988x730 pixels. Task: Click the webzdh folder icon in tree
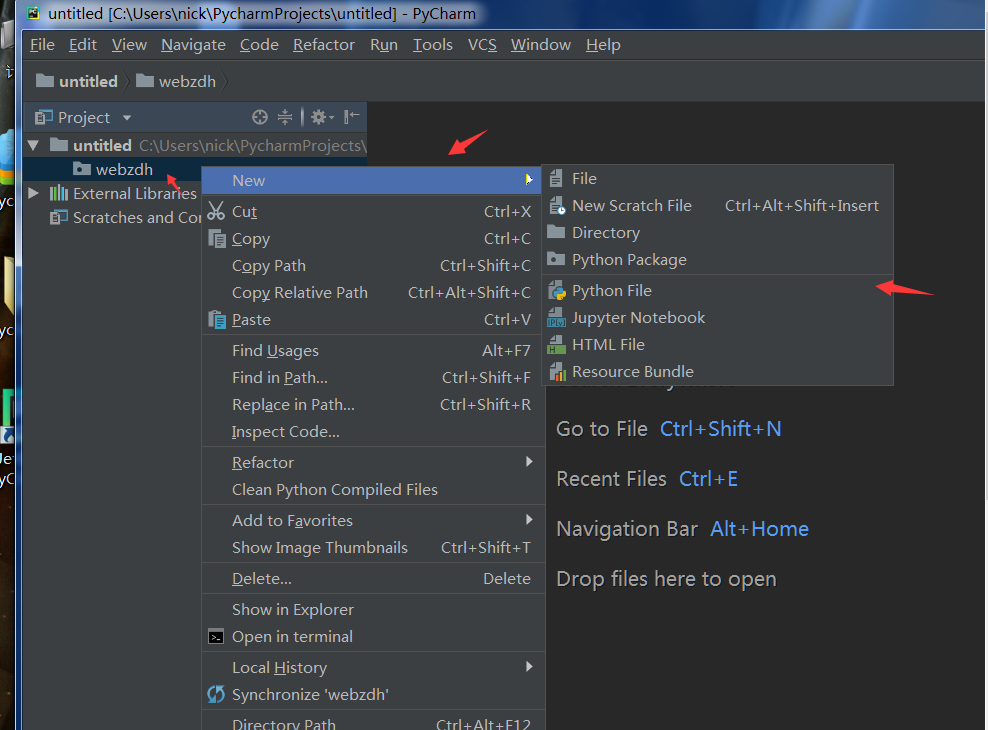click(82, 168)
